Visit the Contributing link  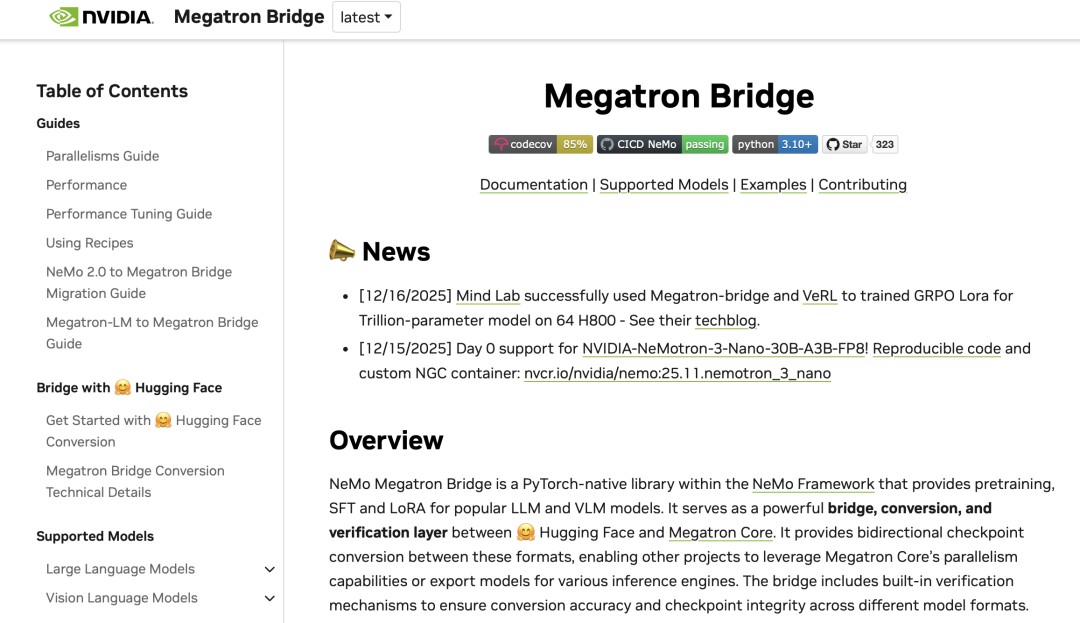(x=862, y=185)
